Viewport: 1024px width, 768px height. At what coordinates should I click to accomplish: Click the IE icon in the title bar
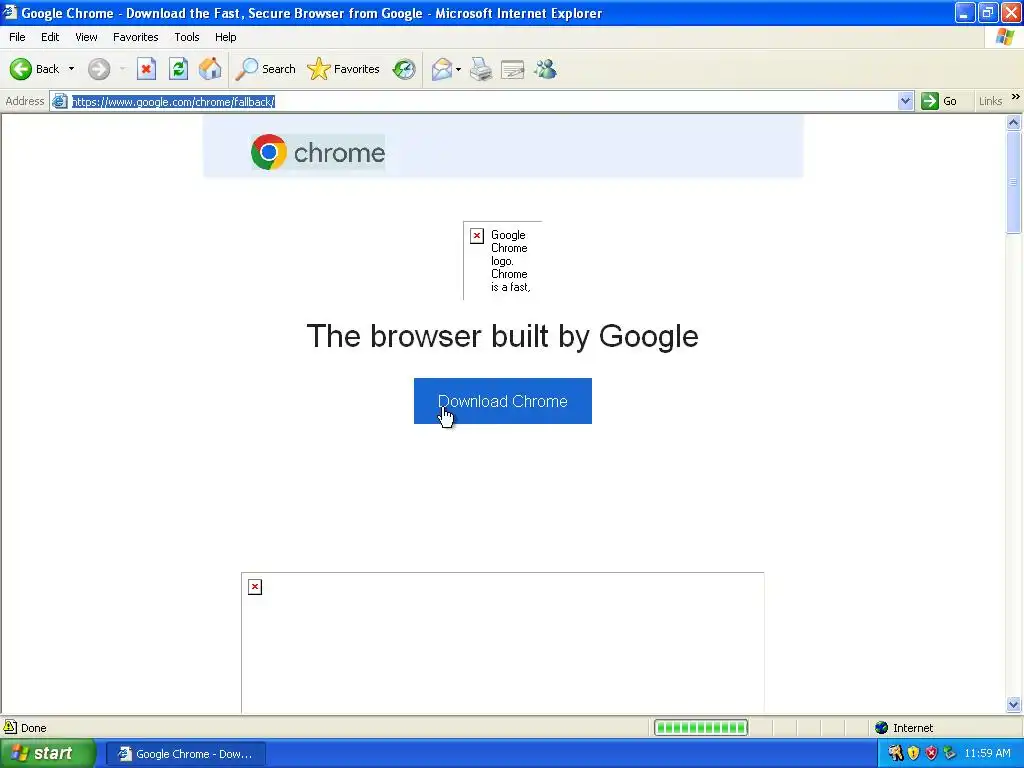tap(10, 12)
